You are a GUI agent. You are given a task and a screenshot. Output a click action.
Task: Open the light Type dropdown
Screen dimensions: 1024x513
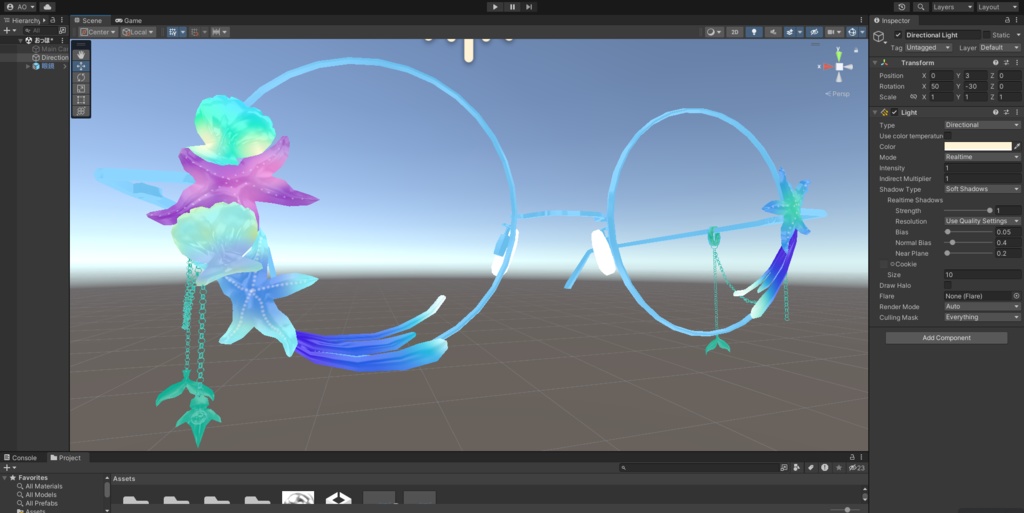[x=982, y=125]
